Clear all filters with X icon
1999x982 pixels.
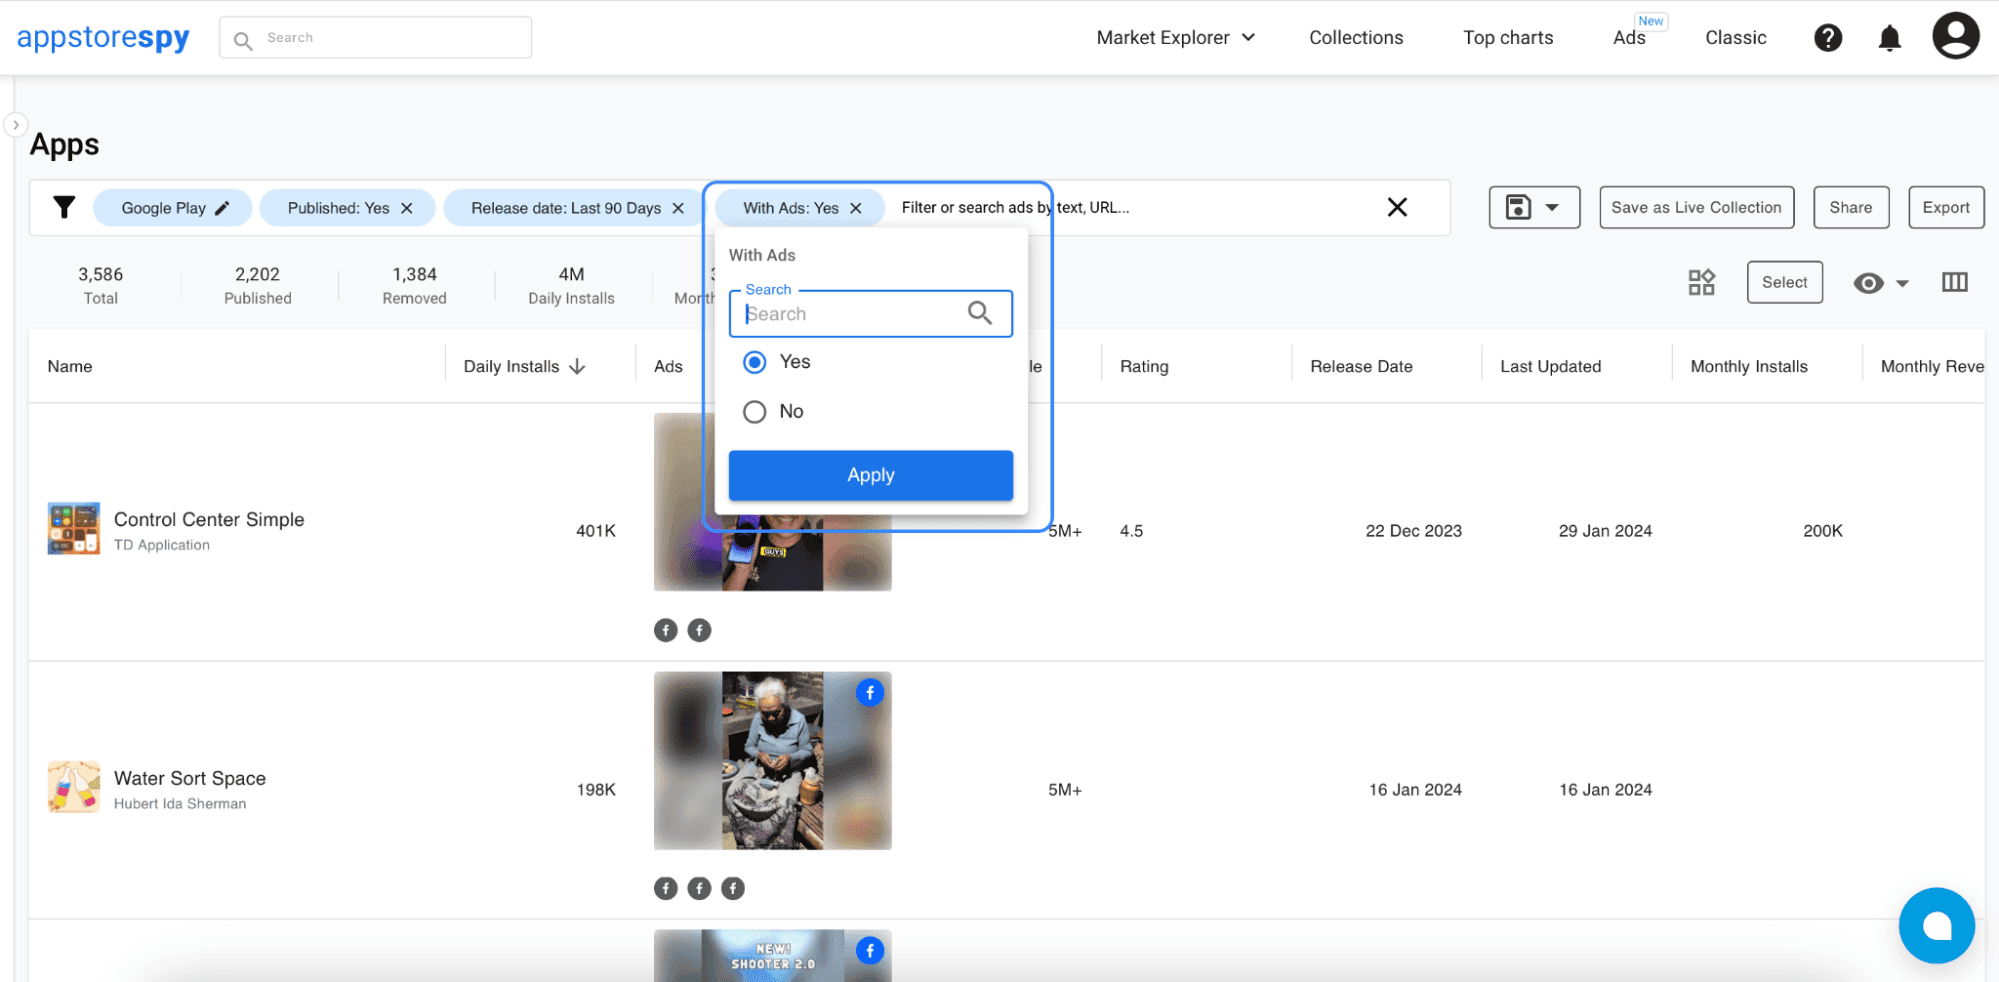coord(1397,207)
